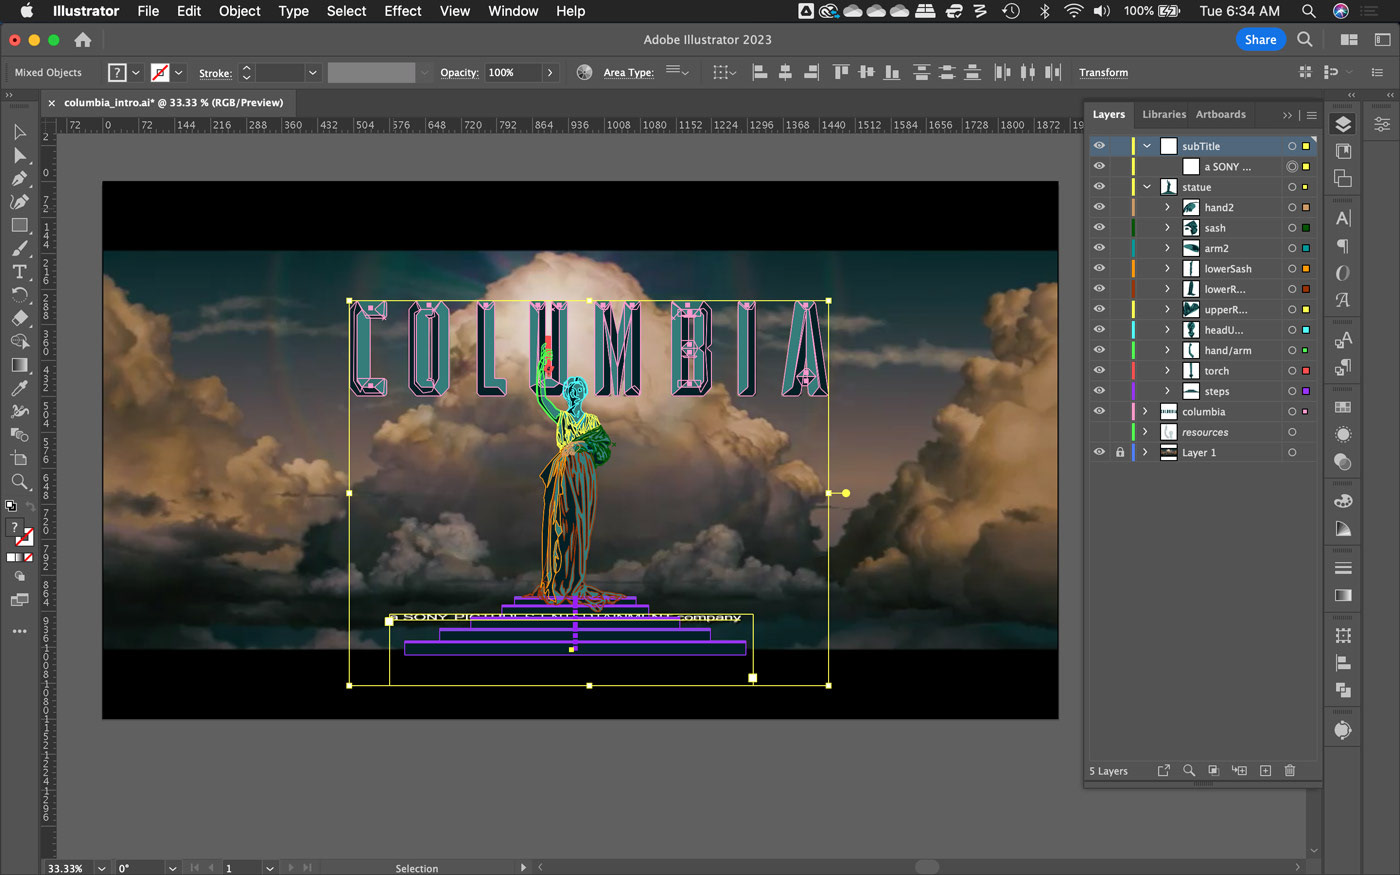Click the stroke color swatch in control bar
1400x875 pixels.
coord(160,73)
